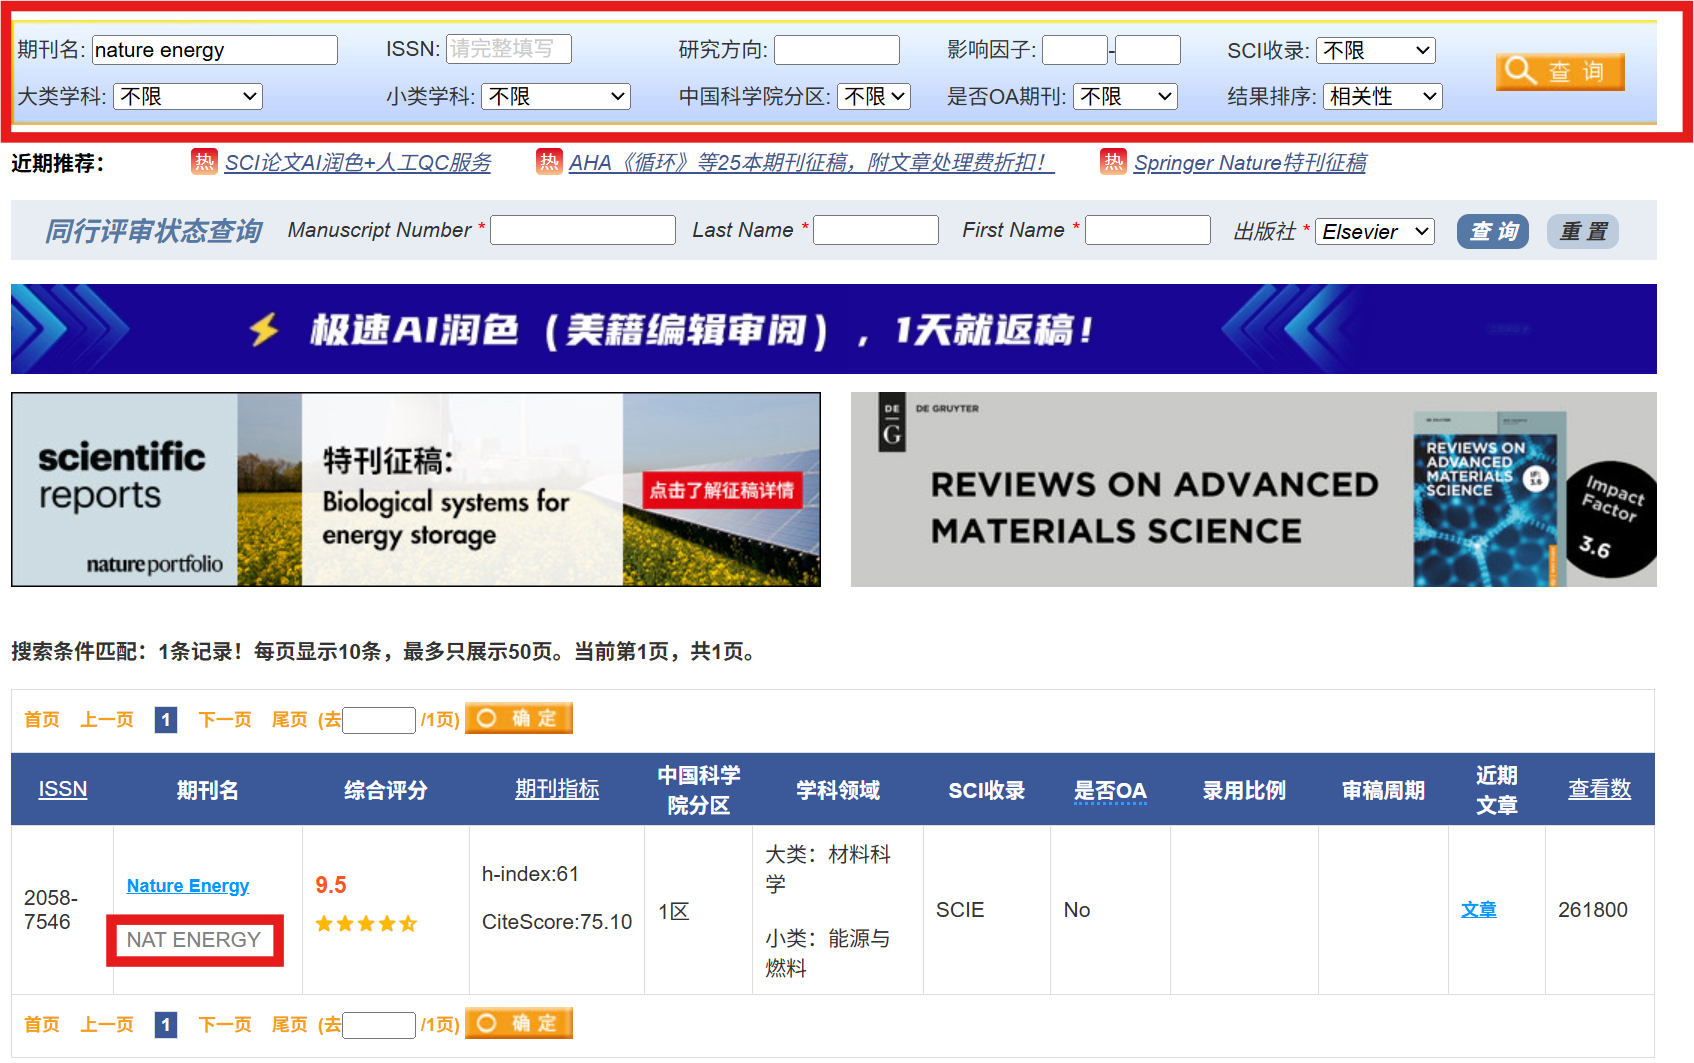The height and width of the screenshot is (1063, 1694).
Task: Click the blue peer review 查询 button
Action: pos(1493,232)
